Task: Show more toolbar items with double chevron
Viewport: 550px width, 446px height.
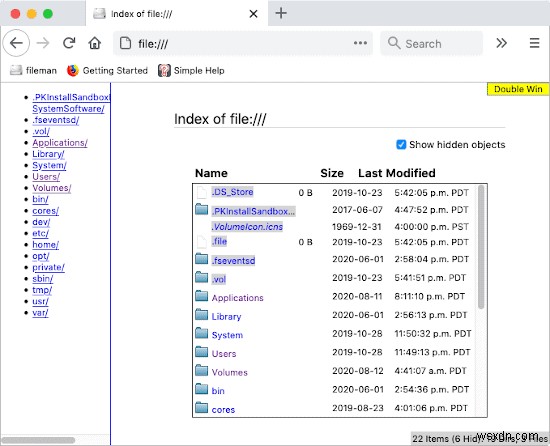Action: tap(502, 43)
